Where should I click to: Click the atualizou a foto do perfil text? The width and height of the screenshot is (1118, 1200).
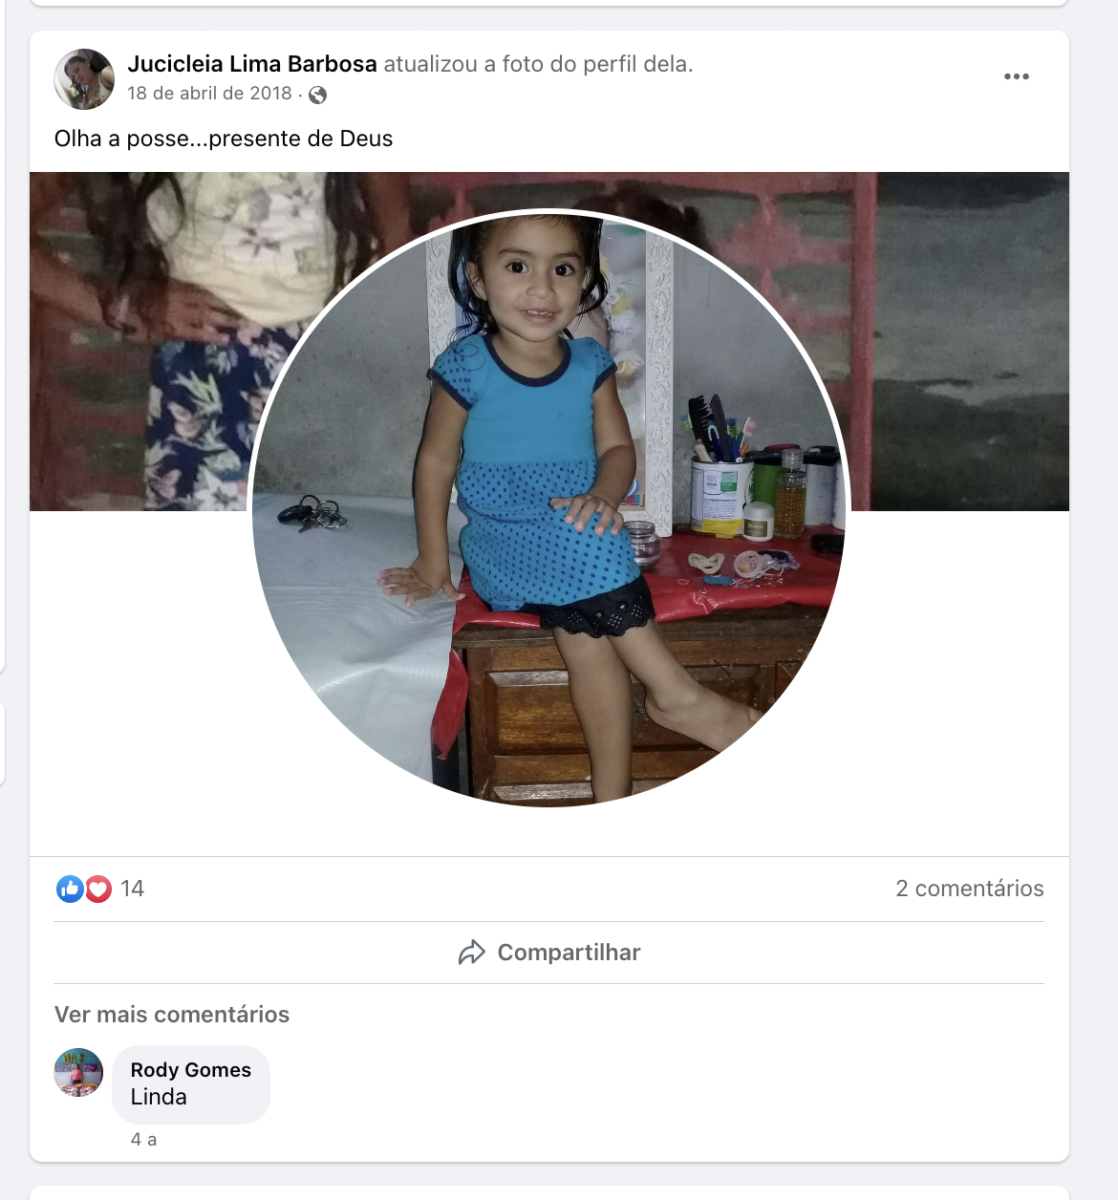[x=538, y=64]
